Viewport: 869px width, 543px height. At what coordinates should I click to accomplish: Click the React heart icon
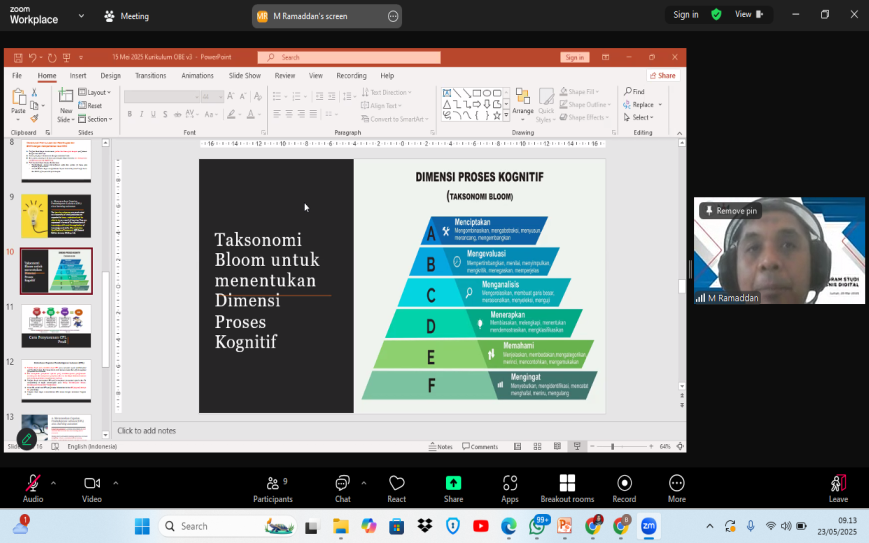[397, 484]
